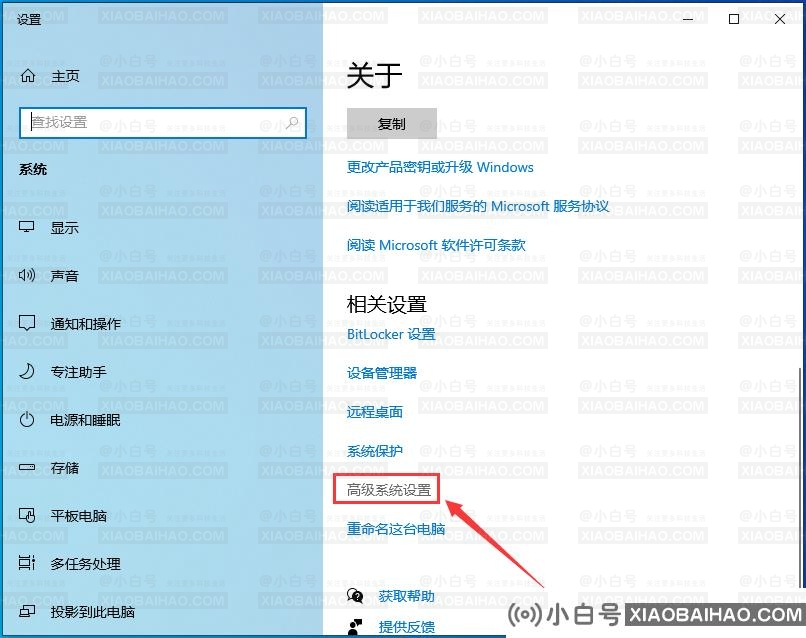Close the 设置 window

[780, 19]
